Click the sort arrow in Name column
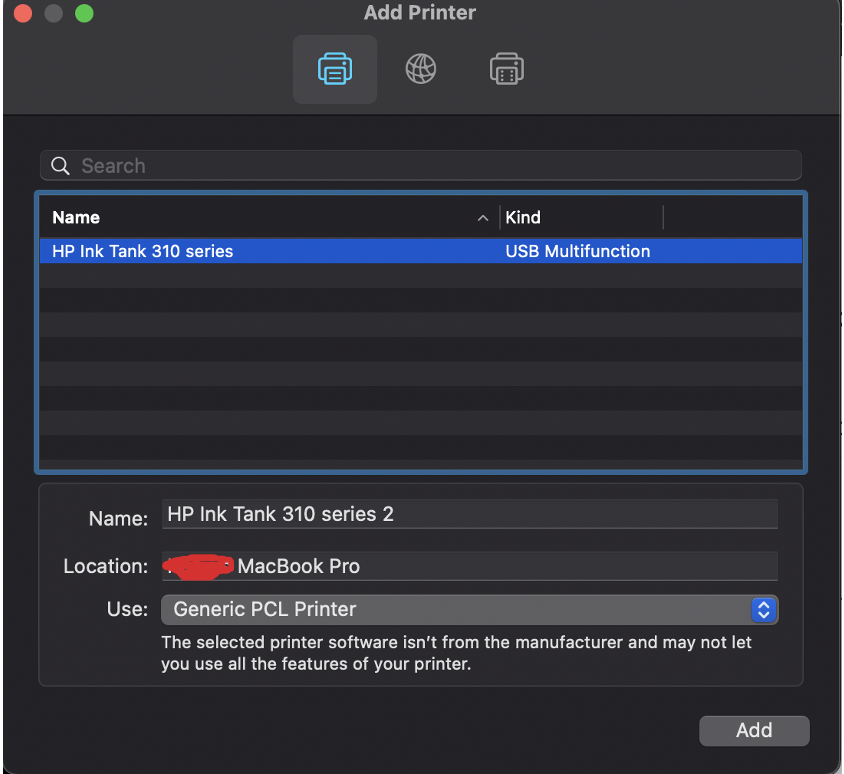844x774 pixels. point(483,218)
